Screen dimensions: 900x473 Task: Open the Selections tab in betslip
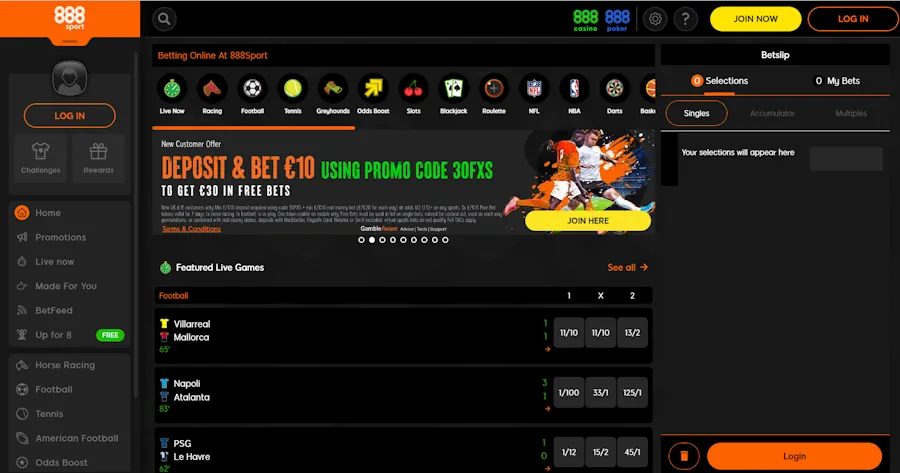pos(719,81)
